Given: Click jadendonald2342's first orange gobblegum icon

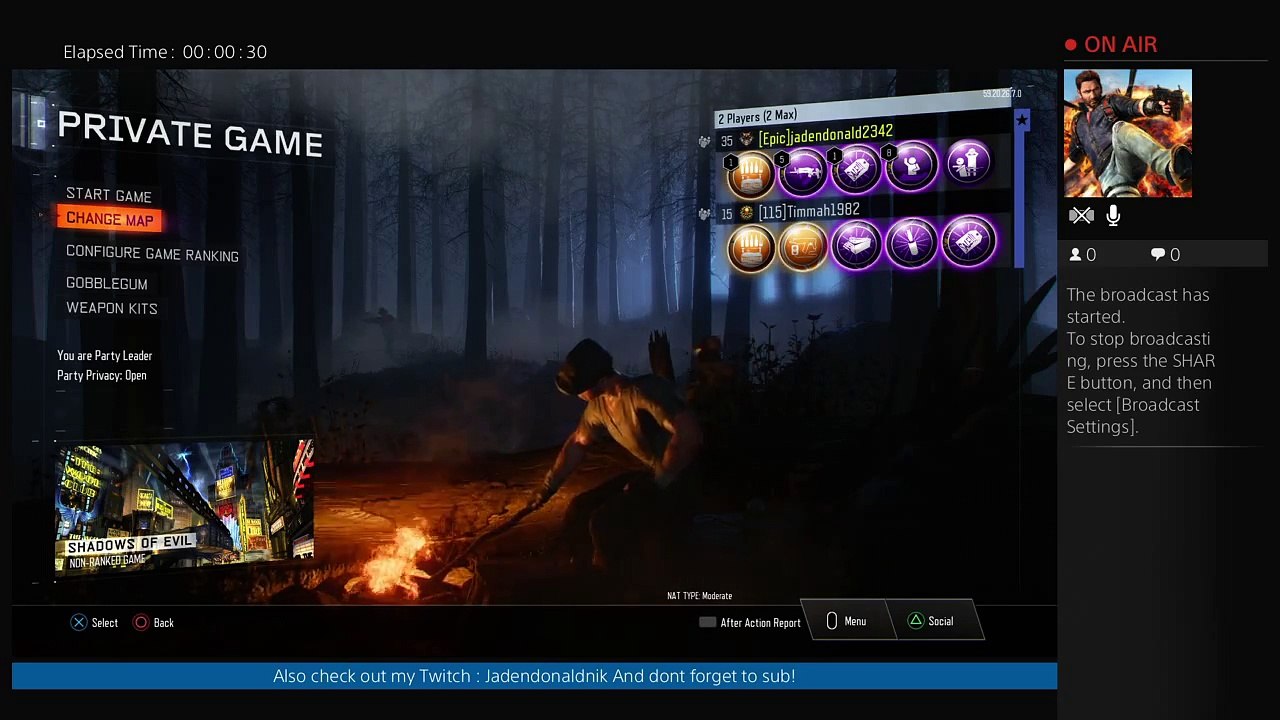Looking at the screenshot, I should 750,173.
